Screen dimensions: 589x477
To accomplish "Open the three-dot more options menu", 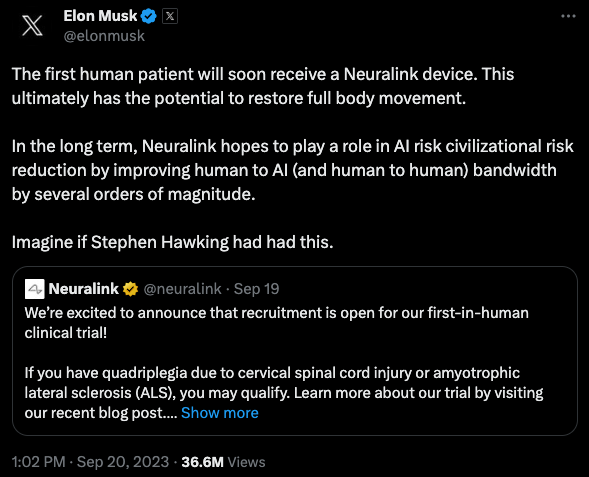I will [568, 16].
